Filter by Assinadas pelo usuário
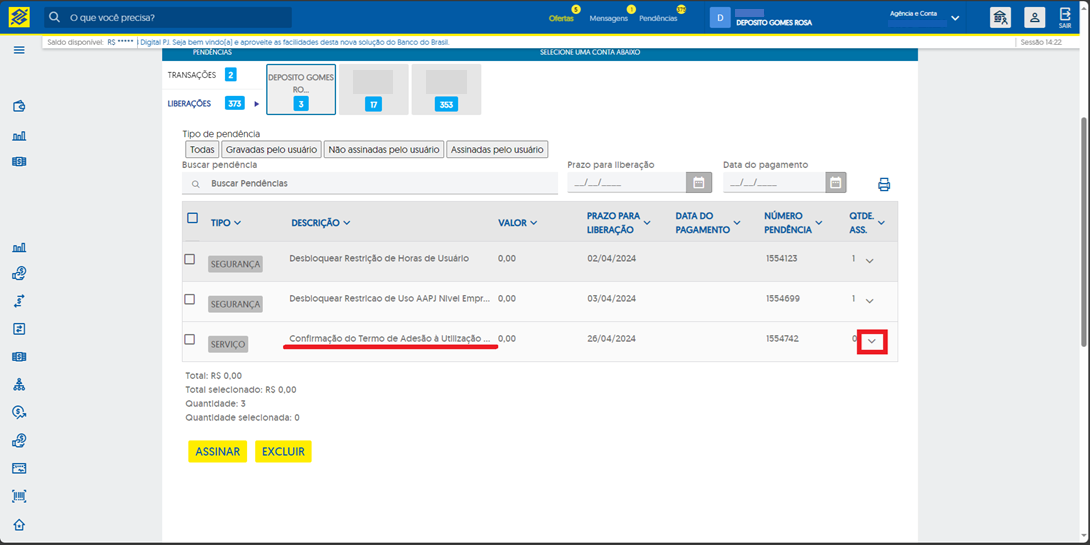The width and height of the screenshot is (1090, 545). [x=497, y=149]
